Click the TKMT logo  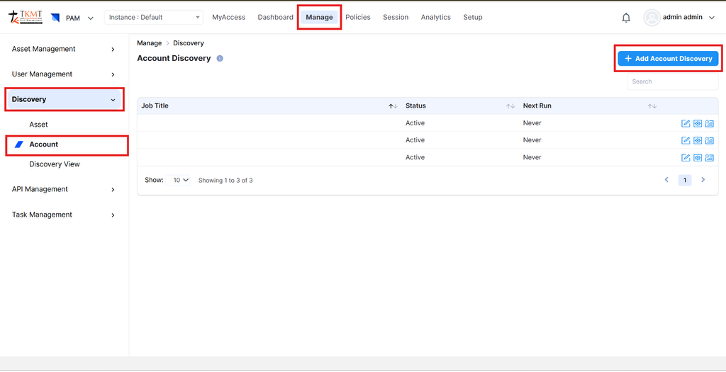pyautogui.click(x=25, y=17)
